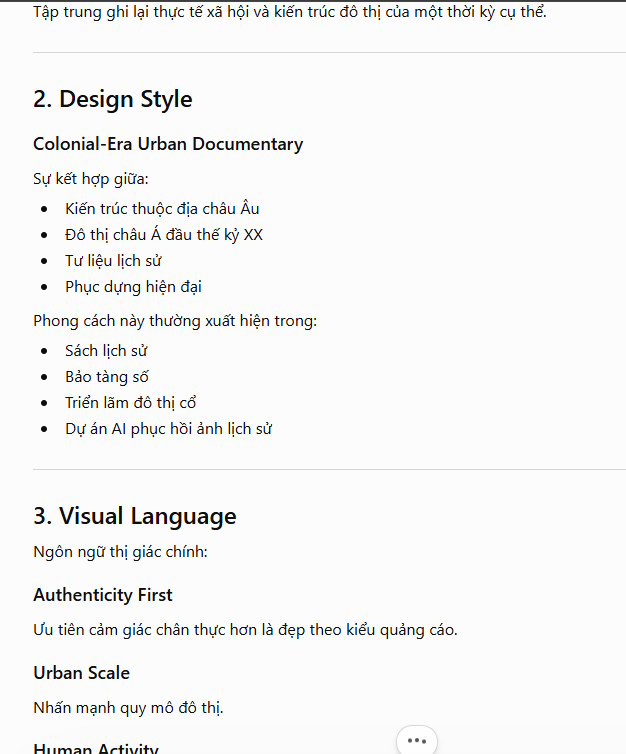
Task: Click "Phong cách này thường xuất hiện trong:" text
Action: [175, 321]
